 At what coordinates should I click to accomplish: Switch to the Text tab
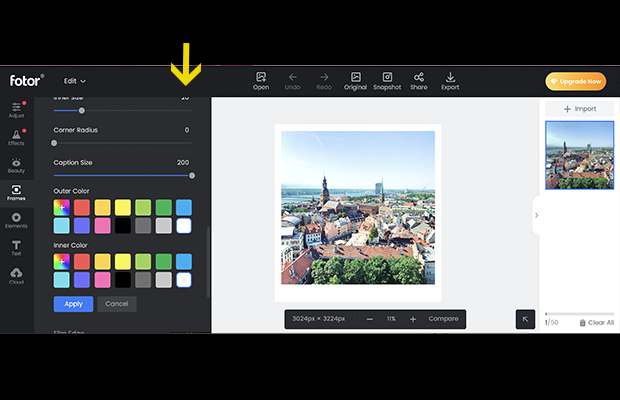[x=16, y=246]
